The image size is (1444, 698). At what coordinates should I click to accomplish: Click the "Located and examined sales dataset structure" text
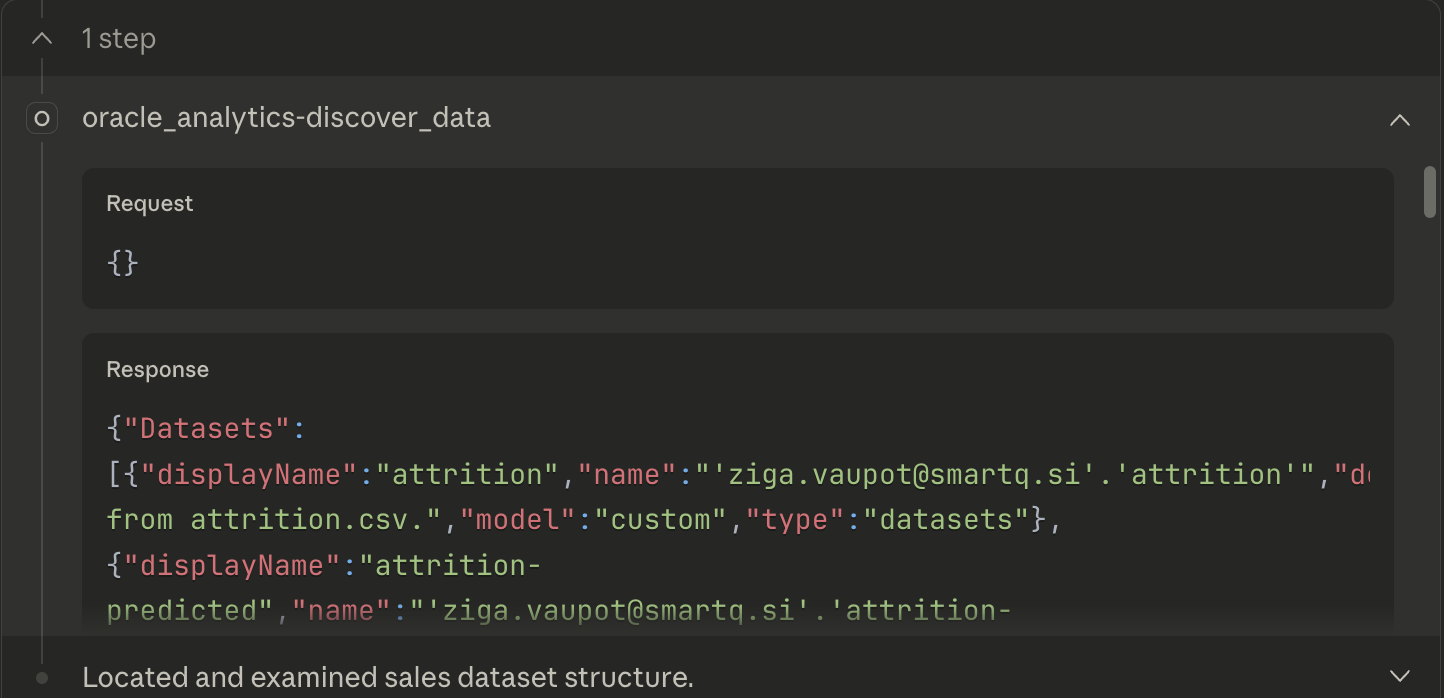pos(388,677)
